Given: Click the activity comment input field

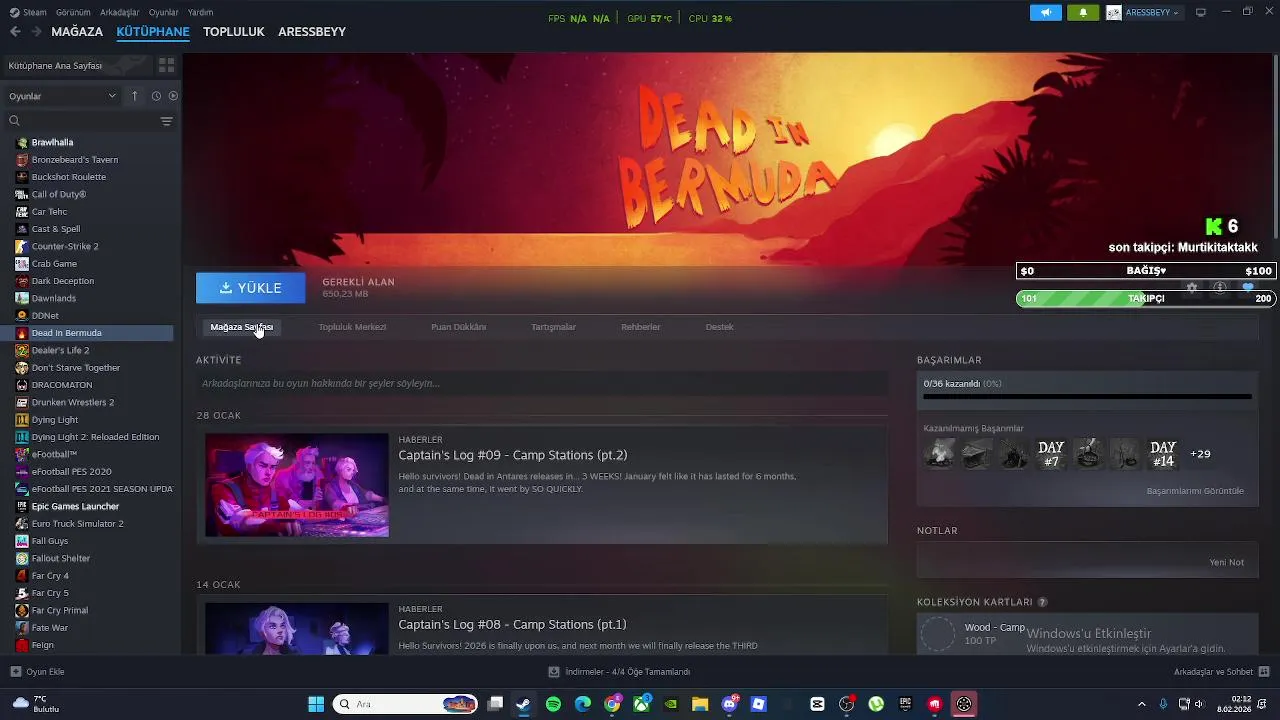Looking at the screenshot, I should [x=542, y=383].
